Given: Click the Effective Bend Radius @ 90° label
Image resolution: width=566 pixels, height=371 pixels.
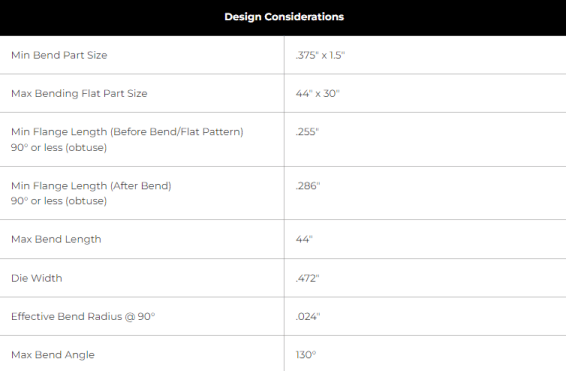Looking at the screenshot, I should [83, 317].
